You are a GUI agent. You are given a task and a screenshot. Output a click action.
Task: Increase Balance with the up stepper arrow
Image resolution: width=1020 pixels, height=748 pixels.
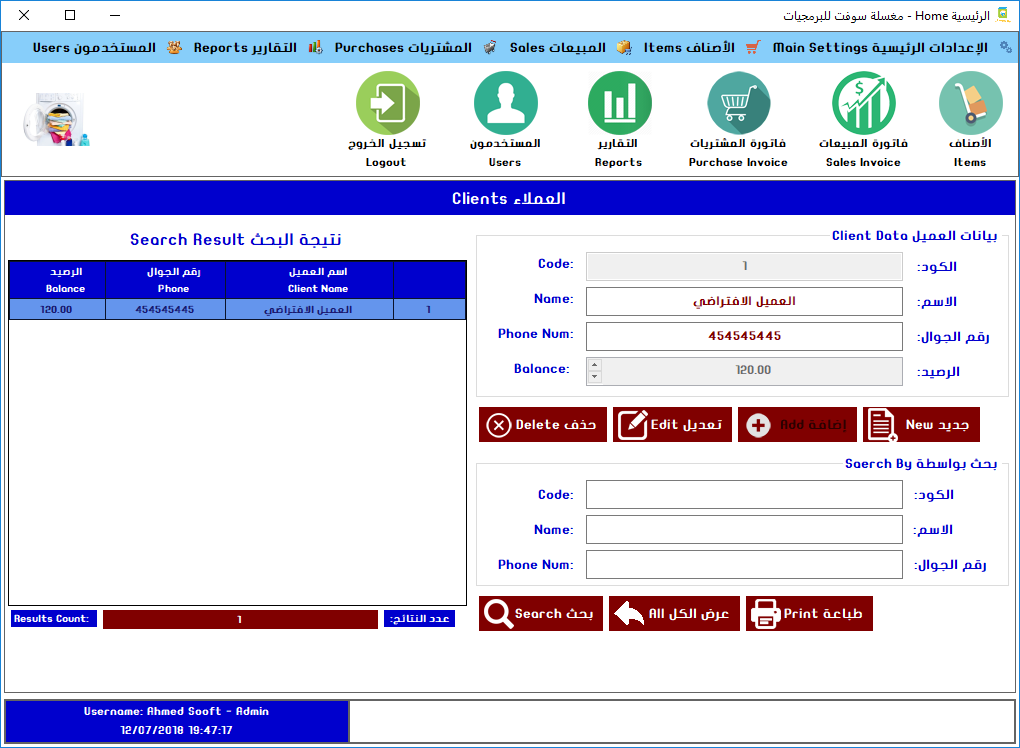pyautogui.click(x=595, y=365)
